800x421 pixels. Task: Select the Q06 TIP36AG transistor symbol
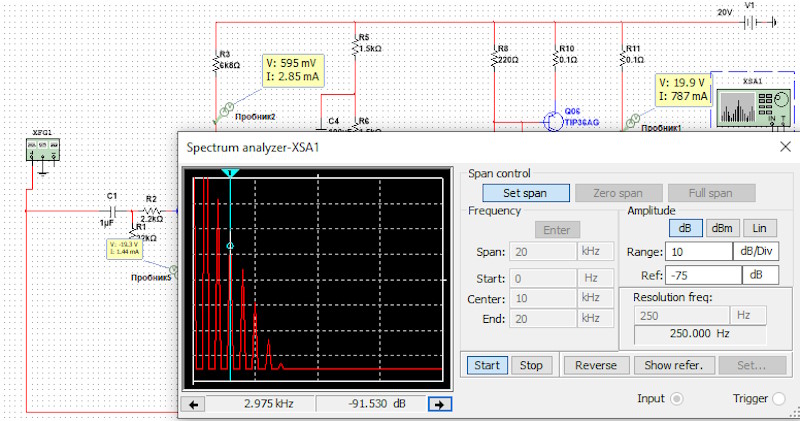(x=553, y=120)
